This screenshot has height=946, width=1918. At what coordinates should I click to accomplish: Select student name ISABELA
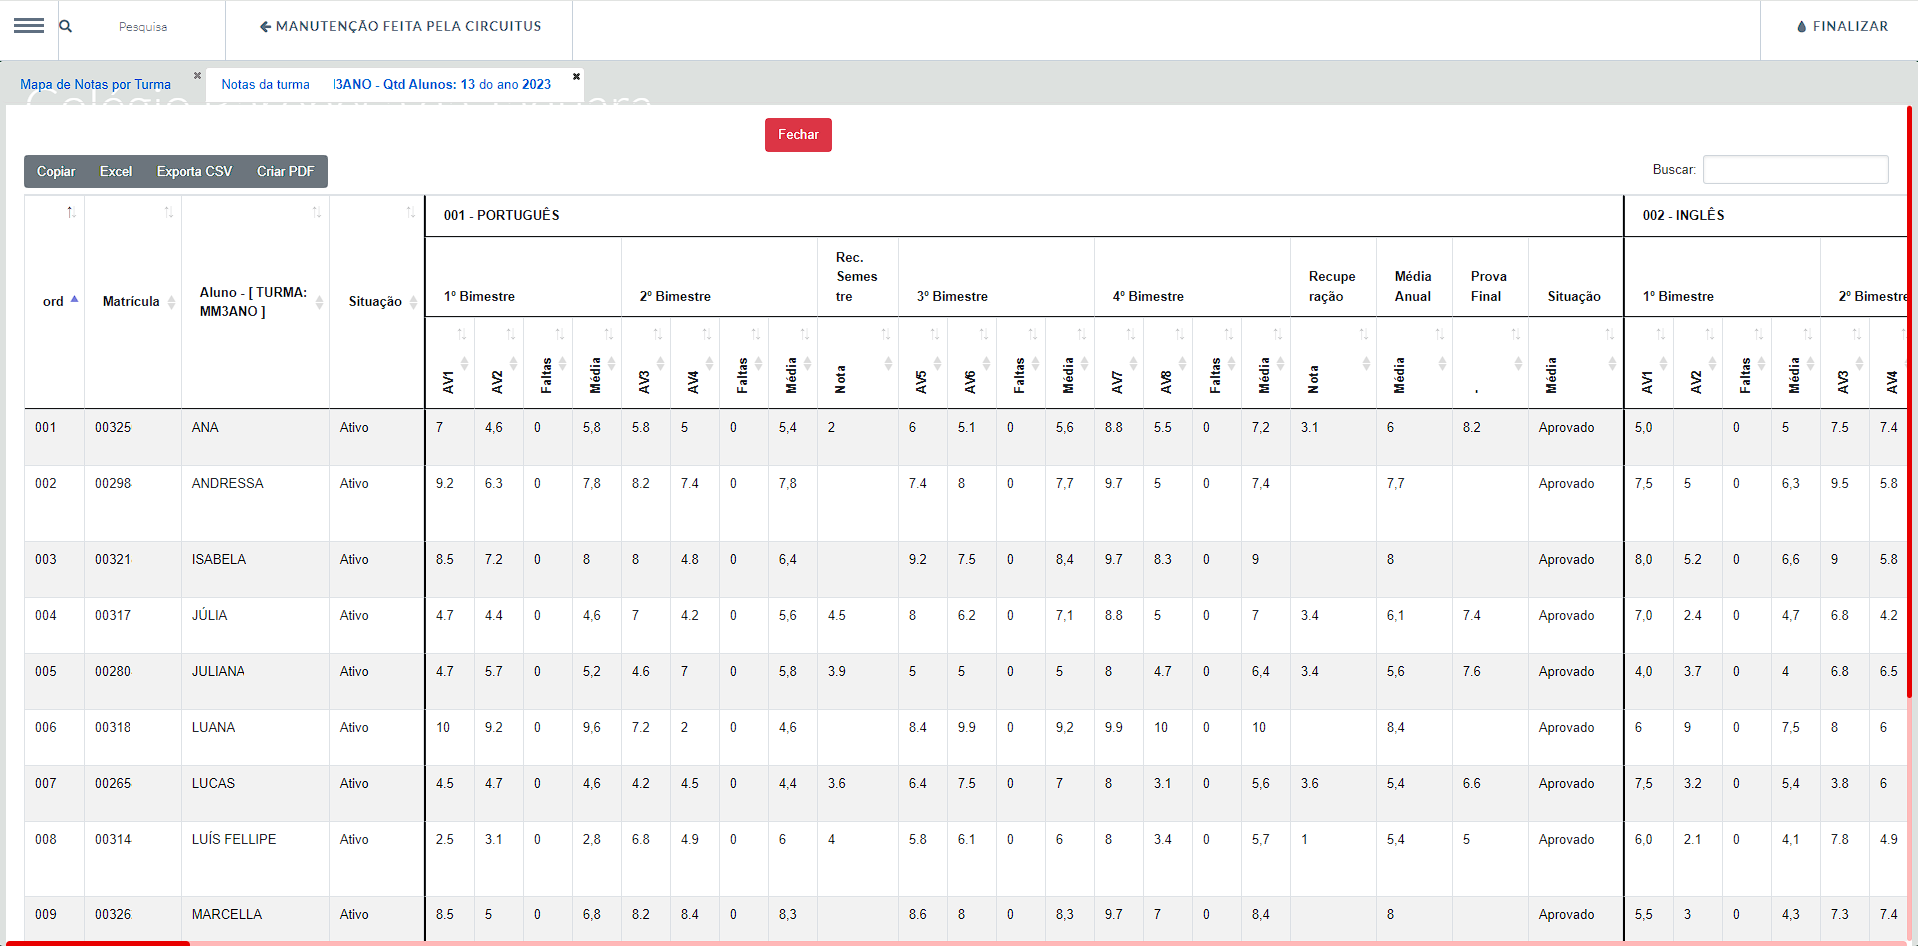click(x=219, y=559)
